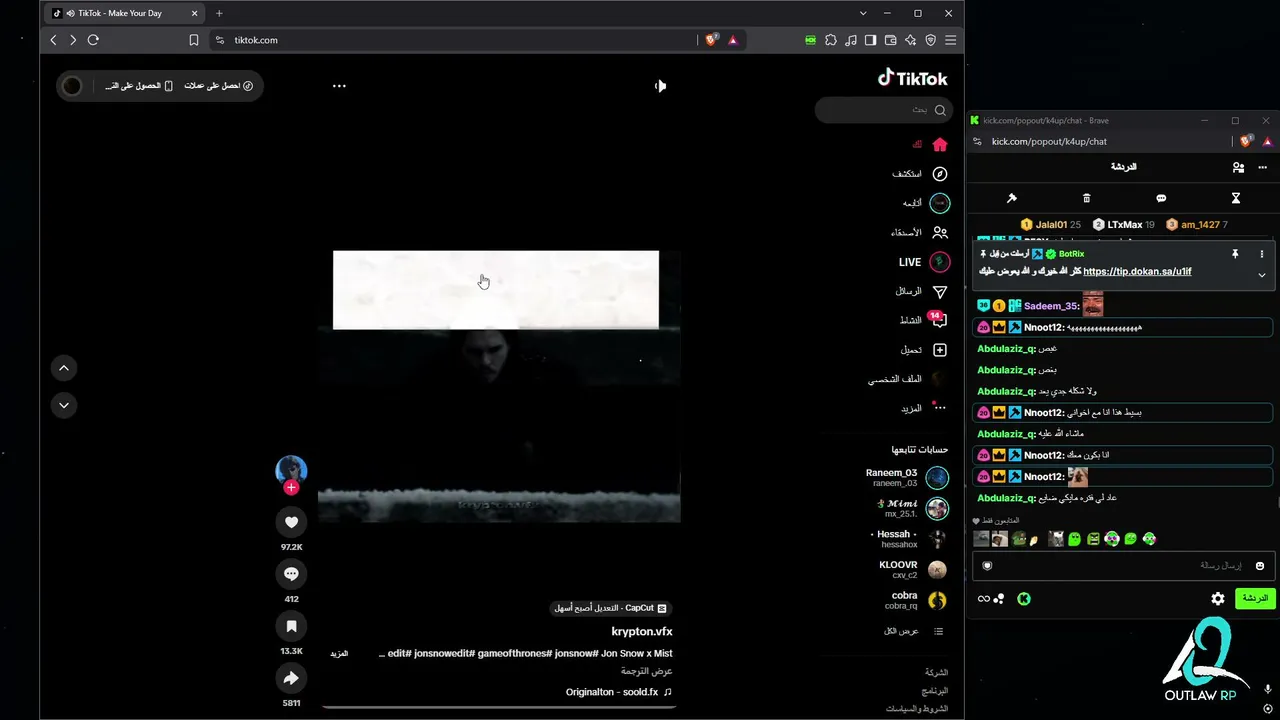Send the Kick chat message
1280x720 pixels.
point(1255,599)
